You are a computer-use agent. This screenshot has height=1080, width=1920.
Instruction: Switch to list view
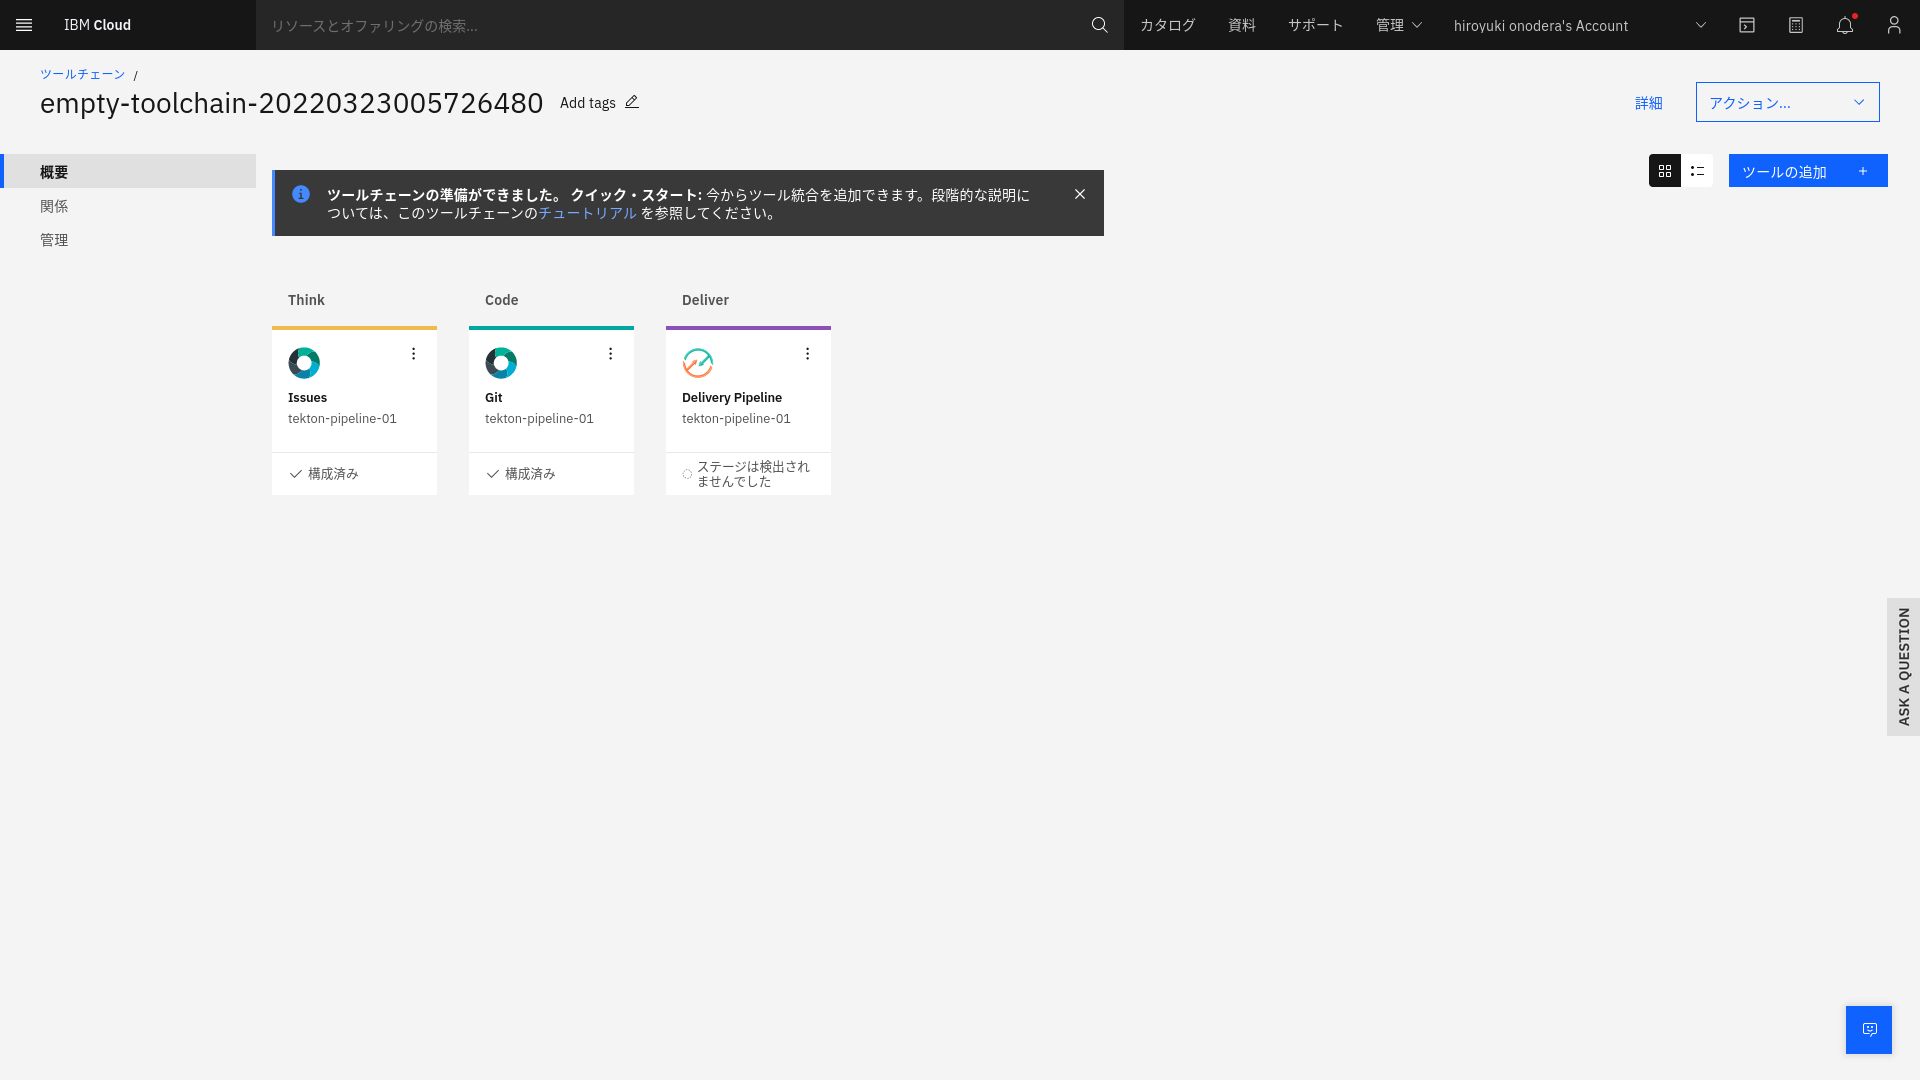pos(1696,171)
